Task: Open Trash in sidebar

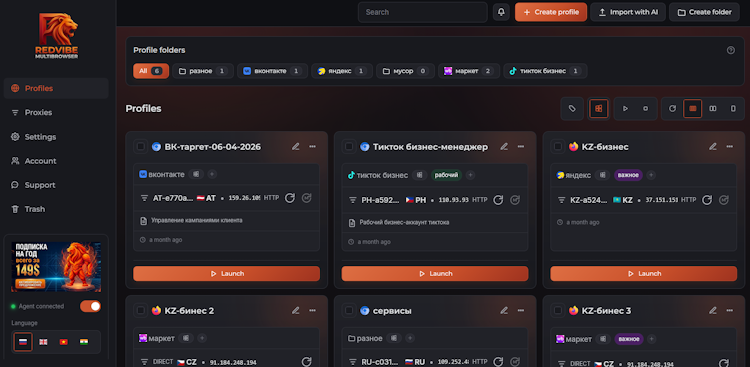Action: [56, 209]
